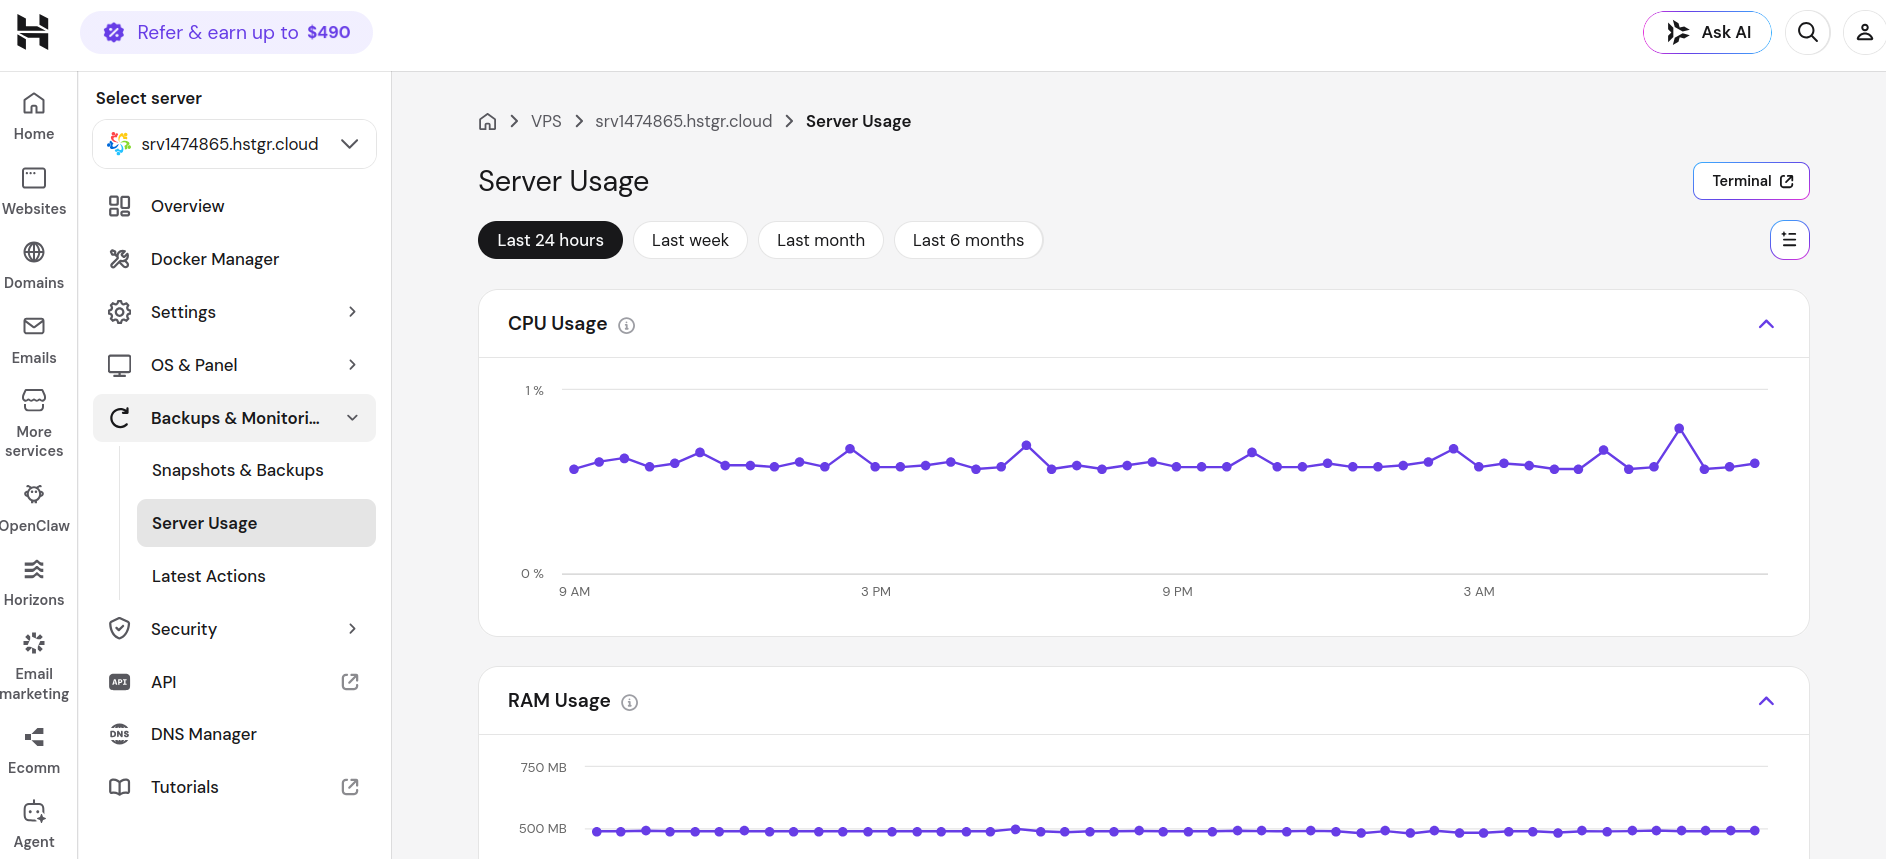Viewport: 1886px width, 859px height.
Task: Click the Server Usage breadcrumb text
Action: (x=858, y=121)
